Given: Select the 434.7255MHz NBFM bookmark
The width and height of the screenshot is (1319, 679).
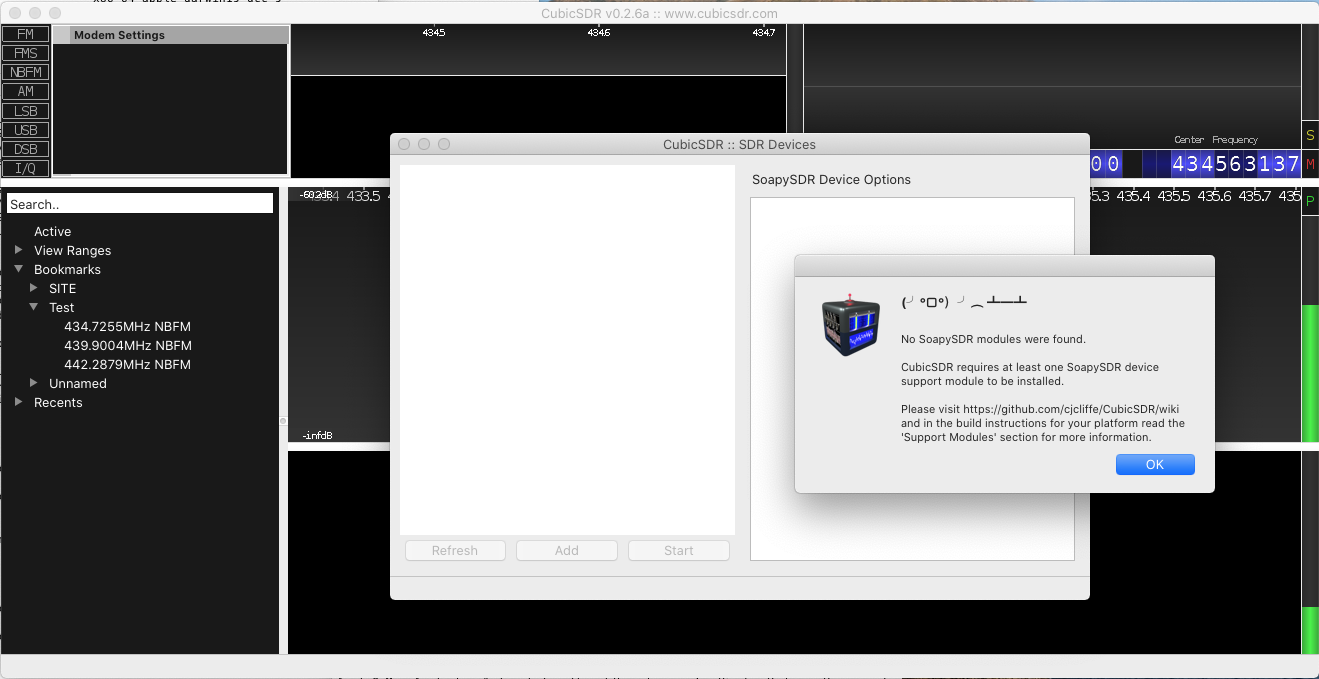Looking at the screenshot, I should [x=127, y=326].
